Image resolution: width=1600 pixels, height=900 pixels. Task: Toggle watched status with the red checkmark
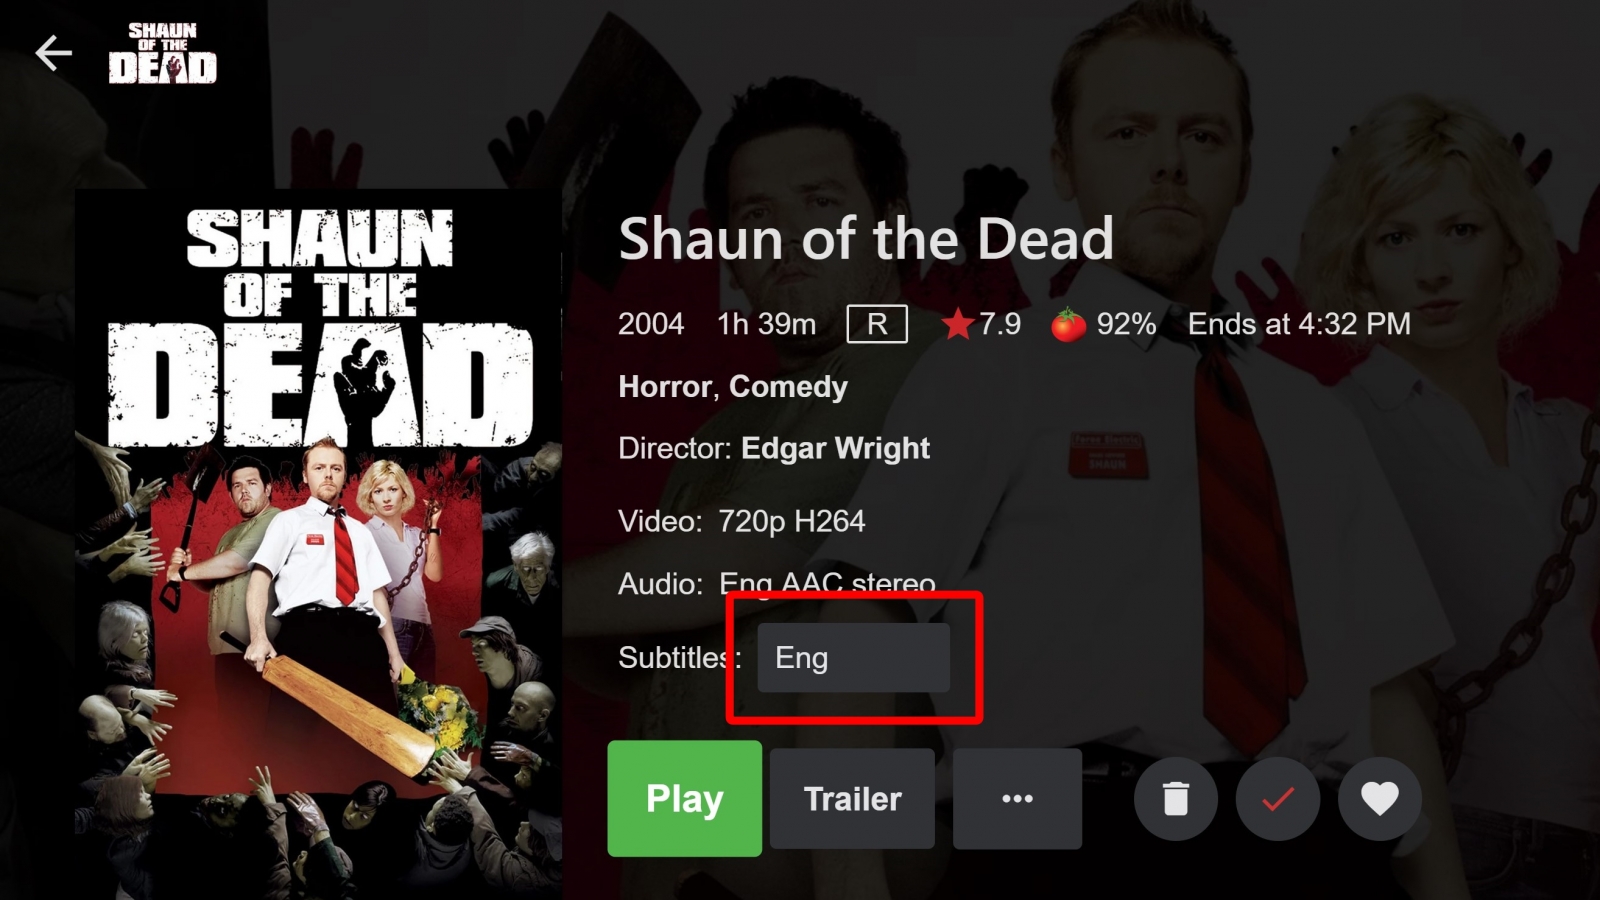point(1278,798)
